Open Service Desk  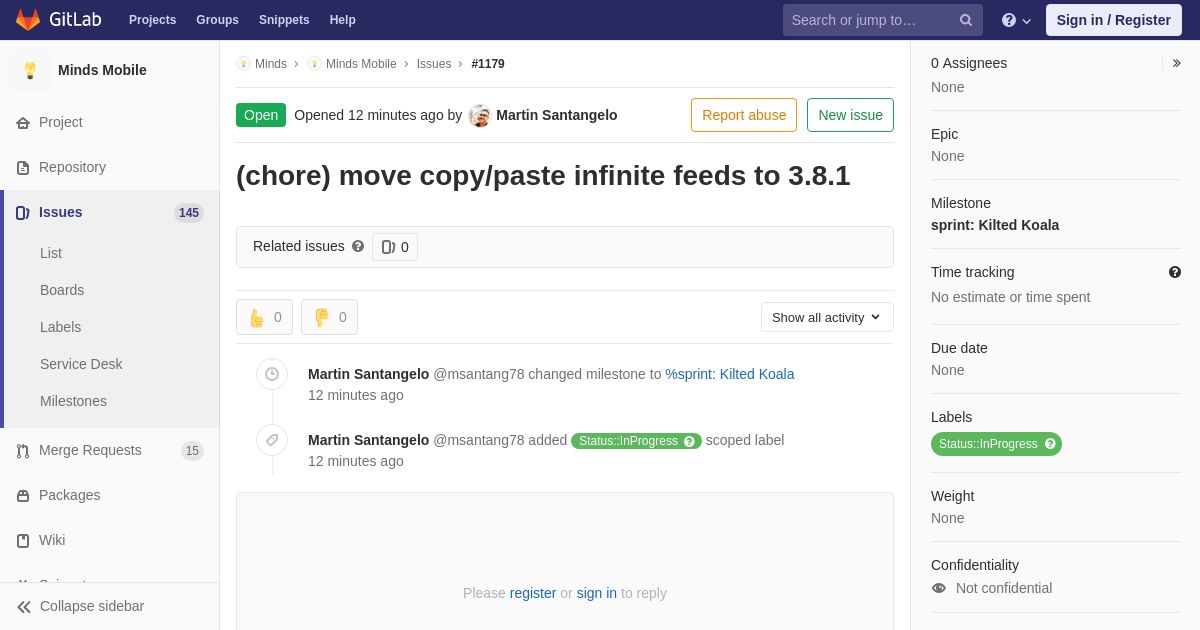tap(81, 364)
